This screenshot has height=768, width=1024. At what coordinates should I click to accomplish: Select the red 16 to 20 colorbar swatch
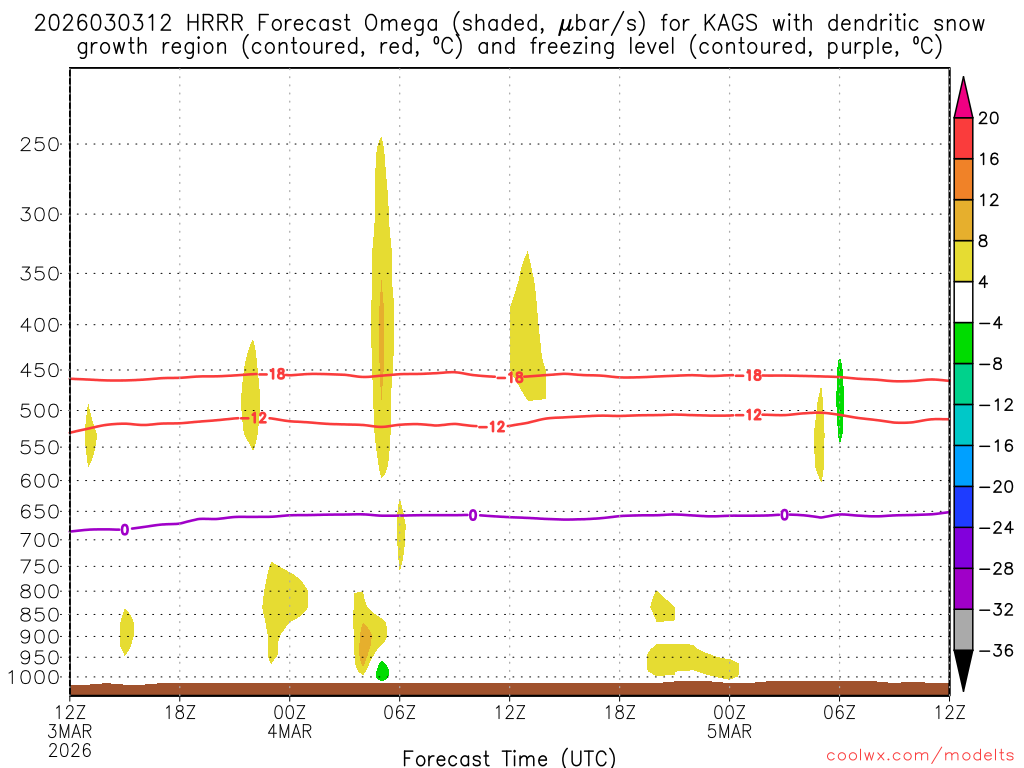[963, 138]
